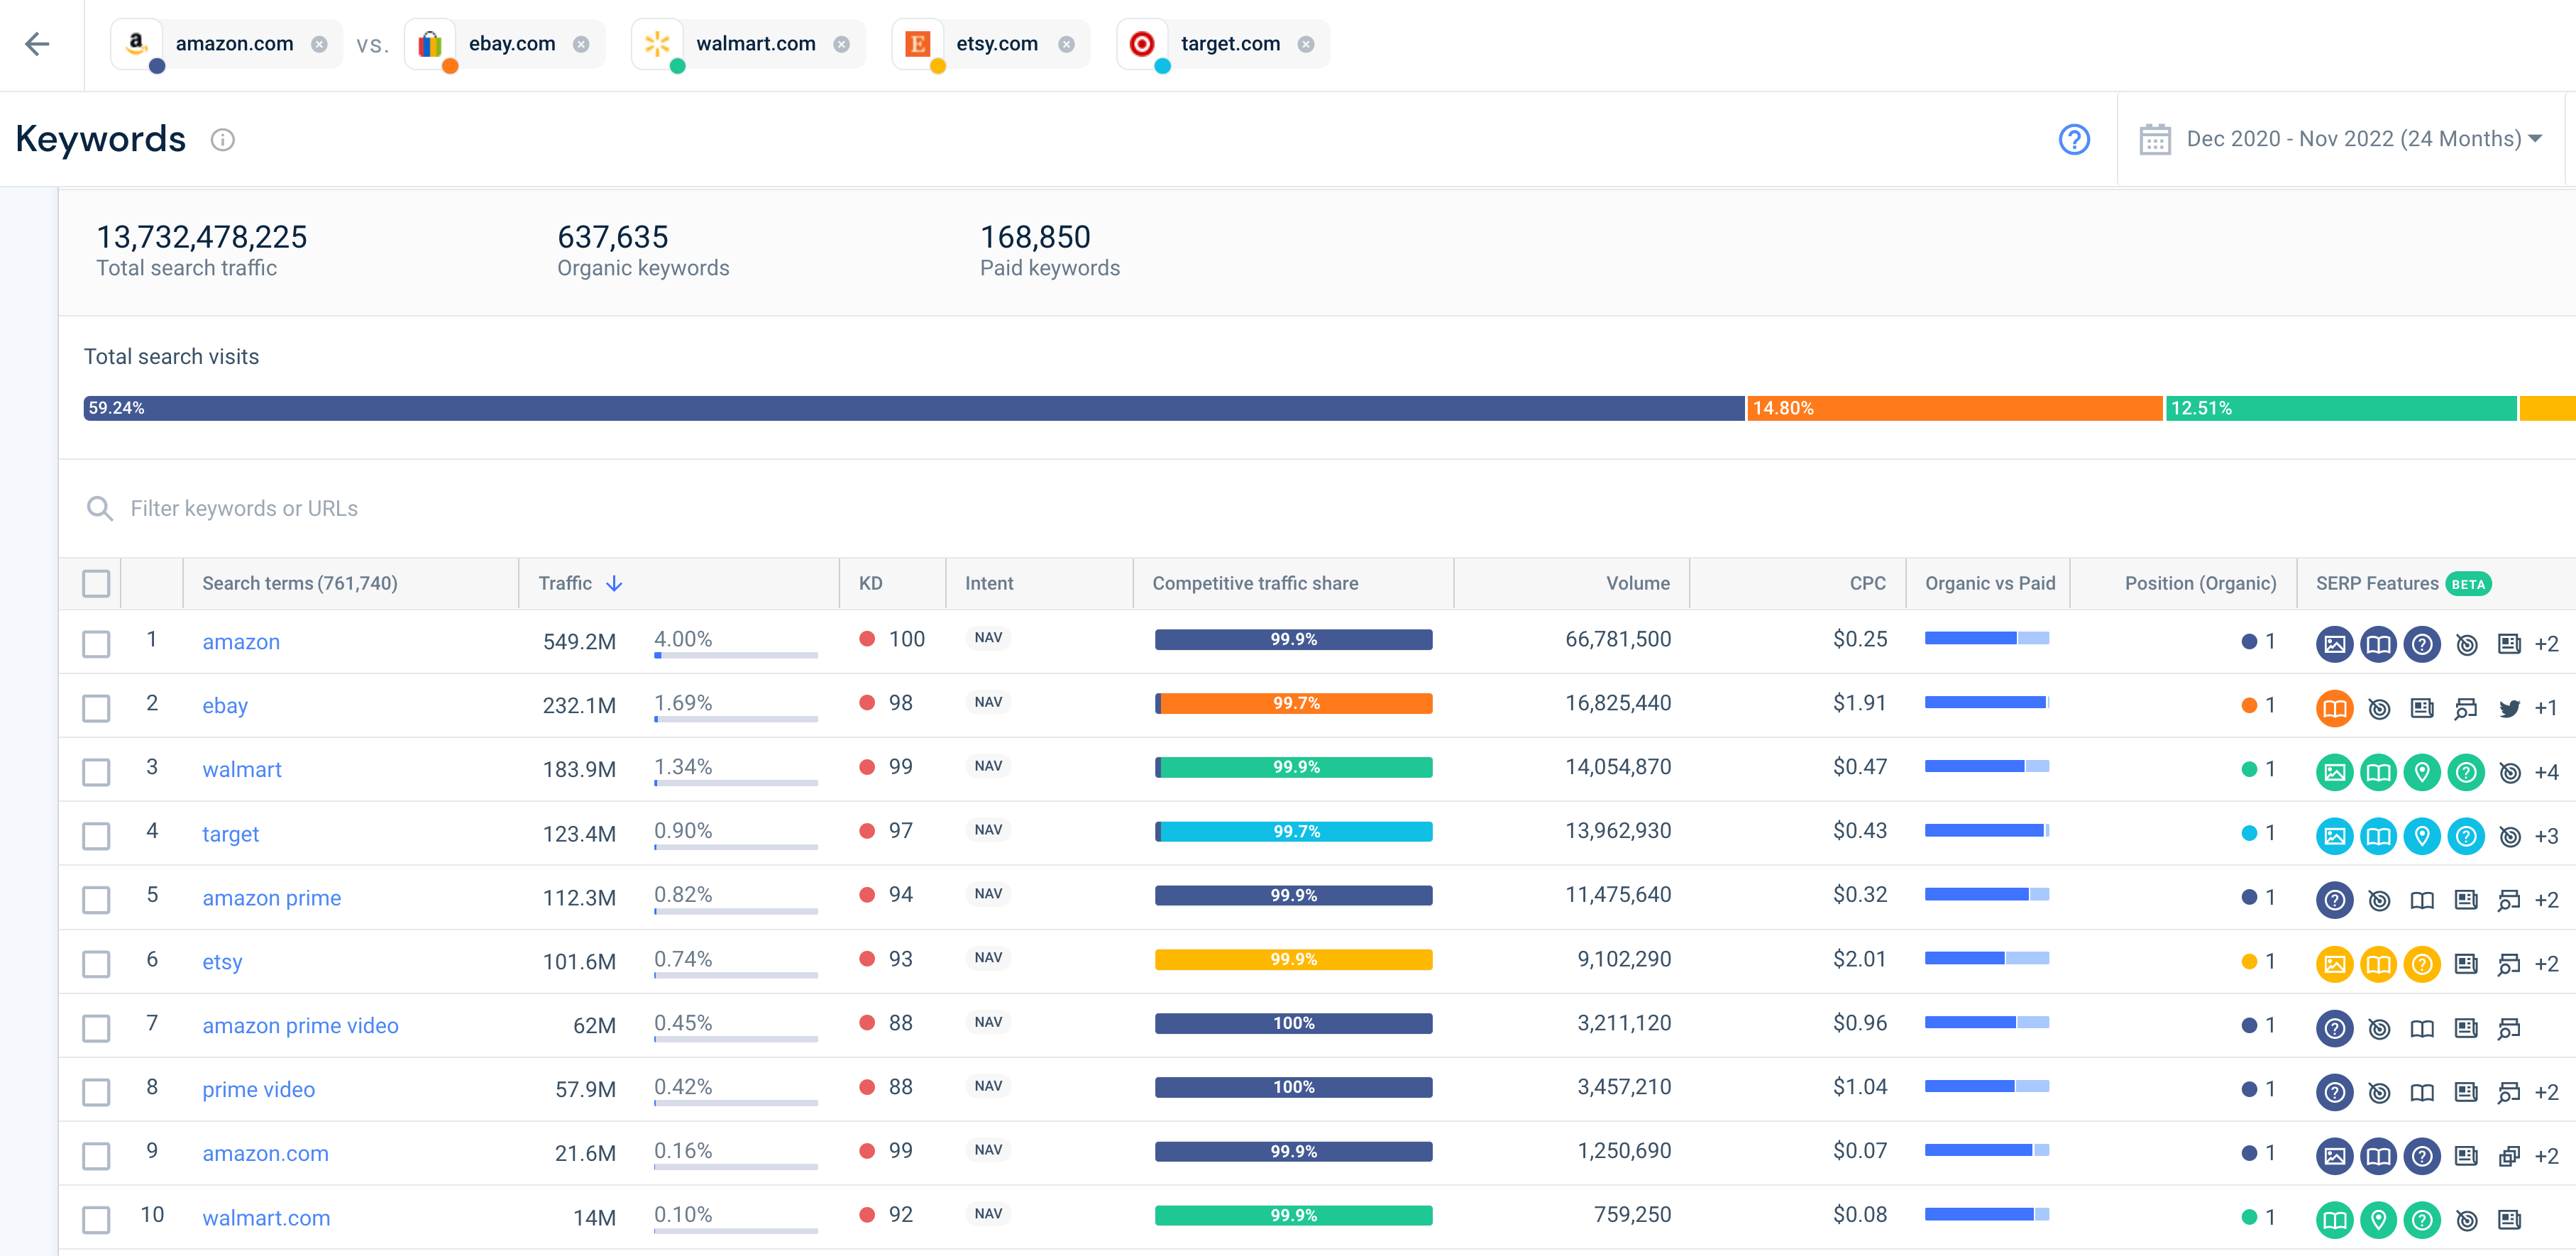Click the BETA badge on SERP Features

(2468, 584)
